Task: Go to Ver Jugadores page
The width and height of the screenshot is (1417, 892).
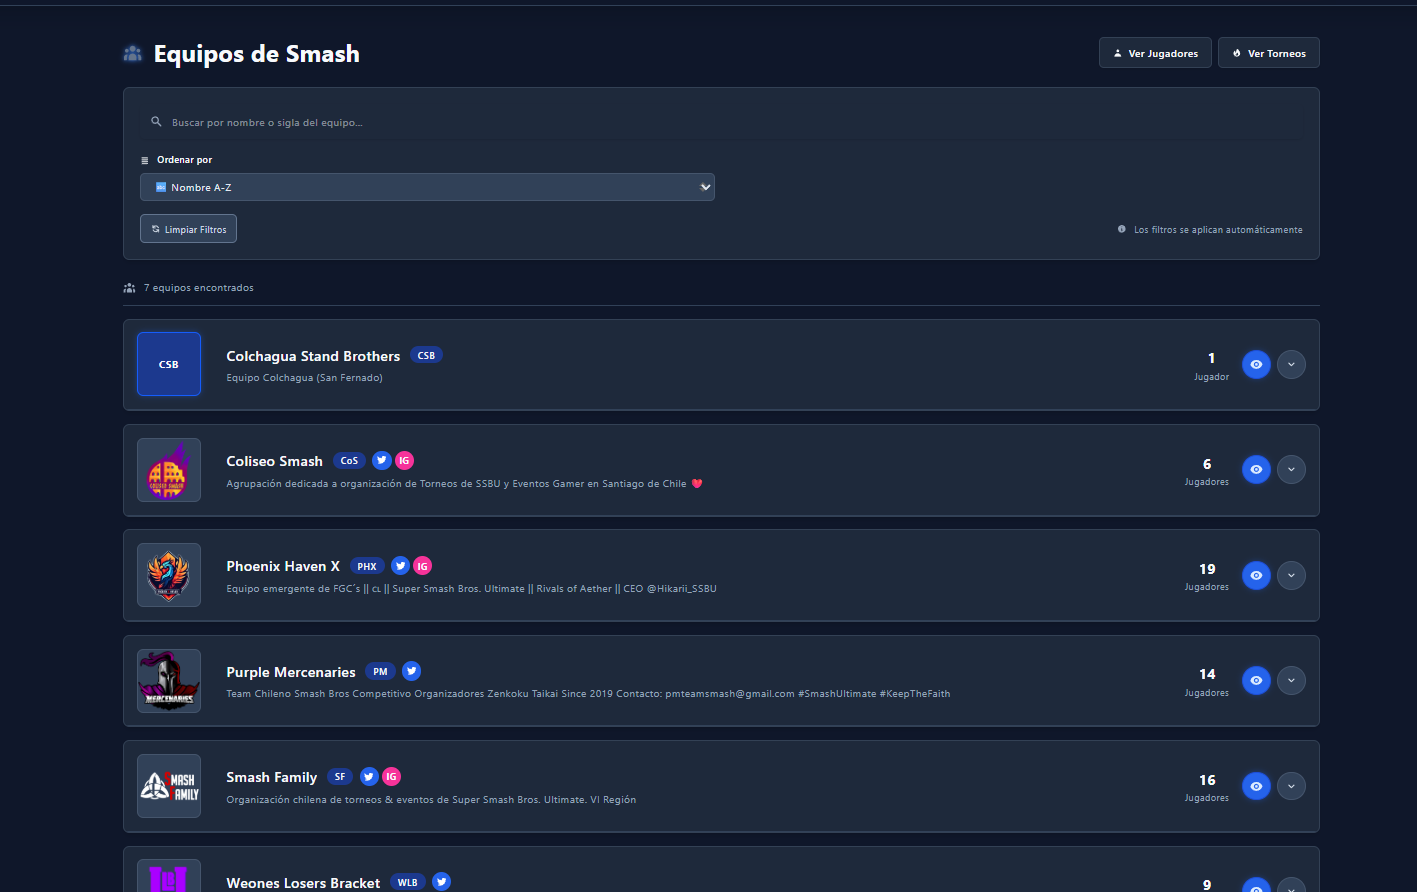Action: pos(1155,53)
